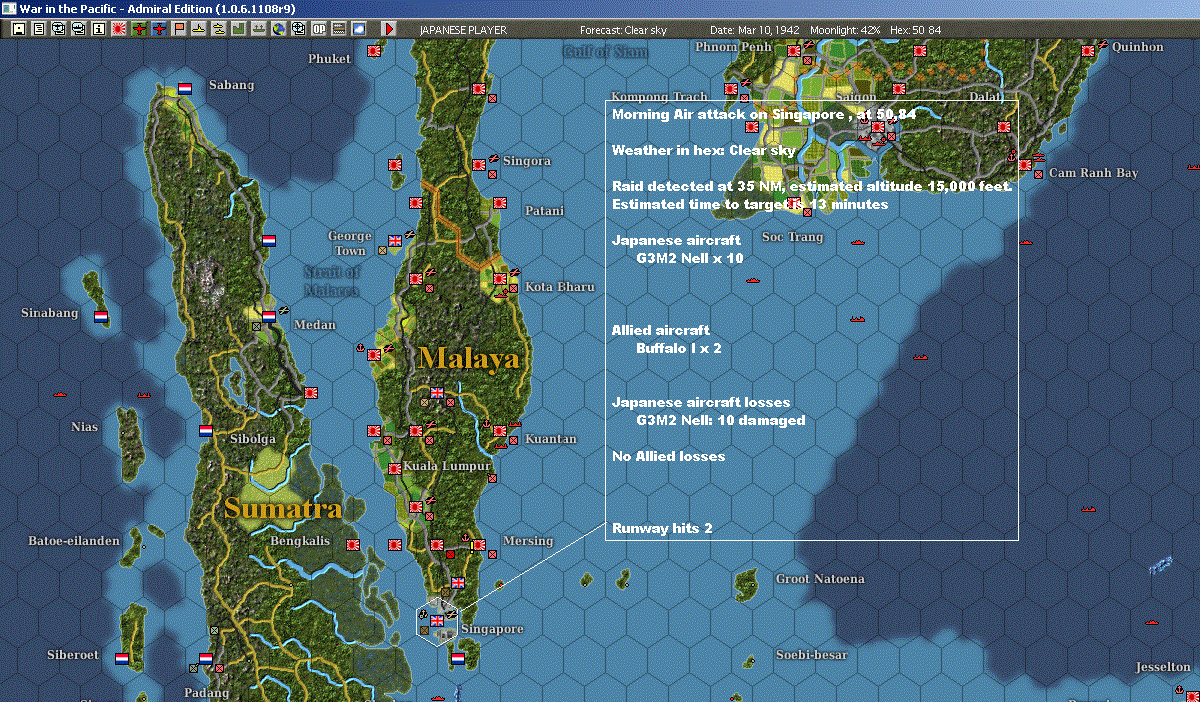Click the 'No Allied losses' line

[x=668, y=456]
